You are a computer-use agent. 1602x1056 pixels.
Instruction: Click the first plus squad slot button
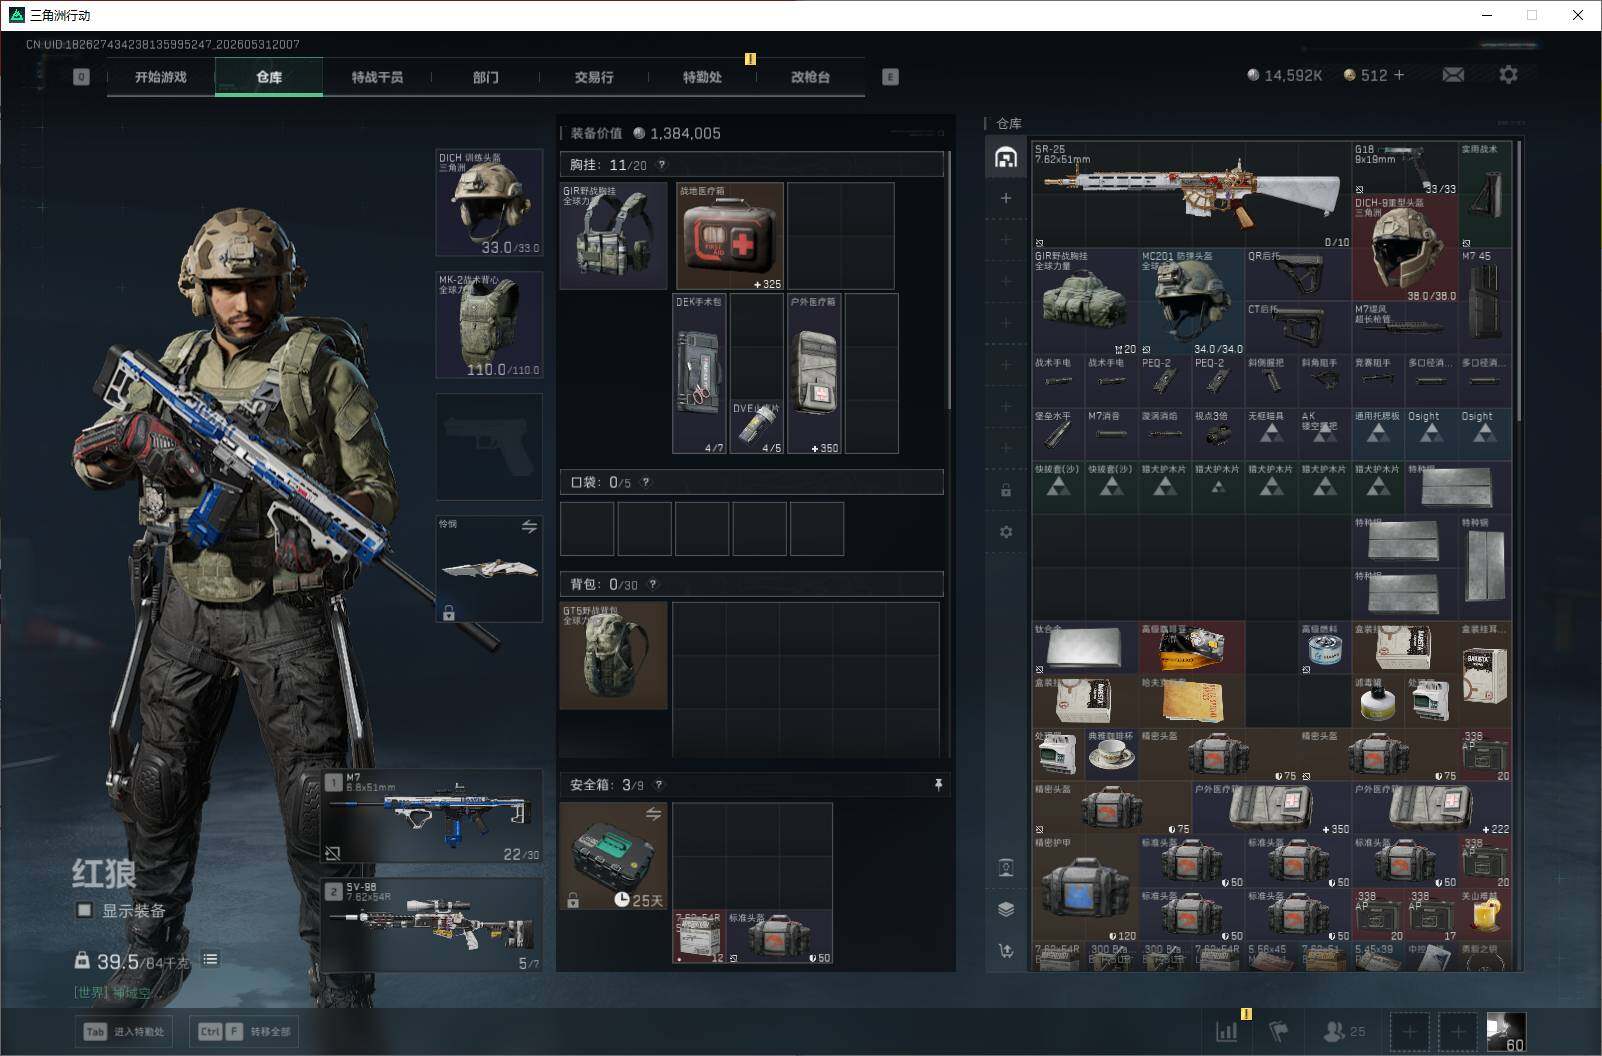pos(1409,1031)
